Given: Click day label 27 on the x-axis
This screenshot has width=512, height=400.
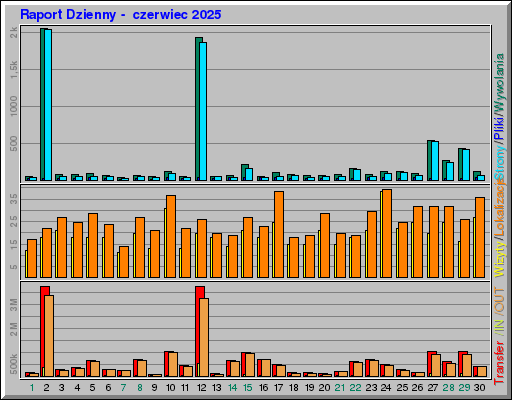Looking at the screenshot, I should [432, 388].
